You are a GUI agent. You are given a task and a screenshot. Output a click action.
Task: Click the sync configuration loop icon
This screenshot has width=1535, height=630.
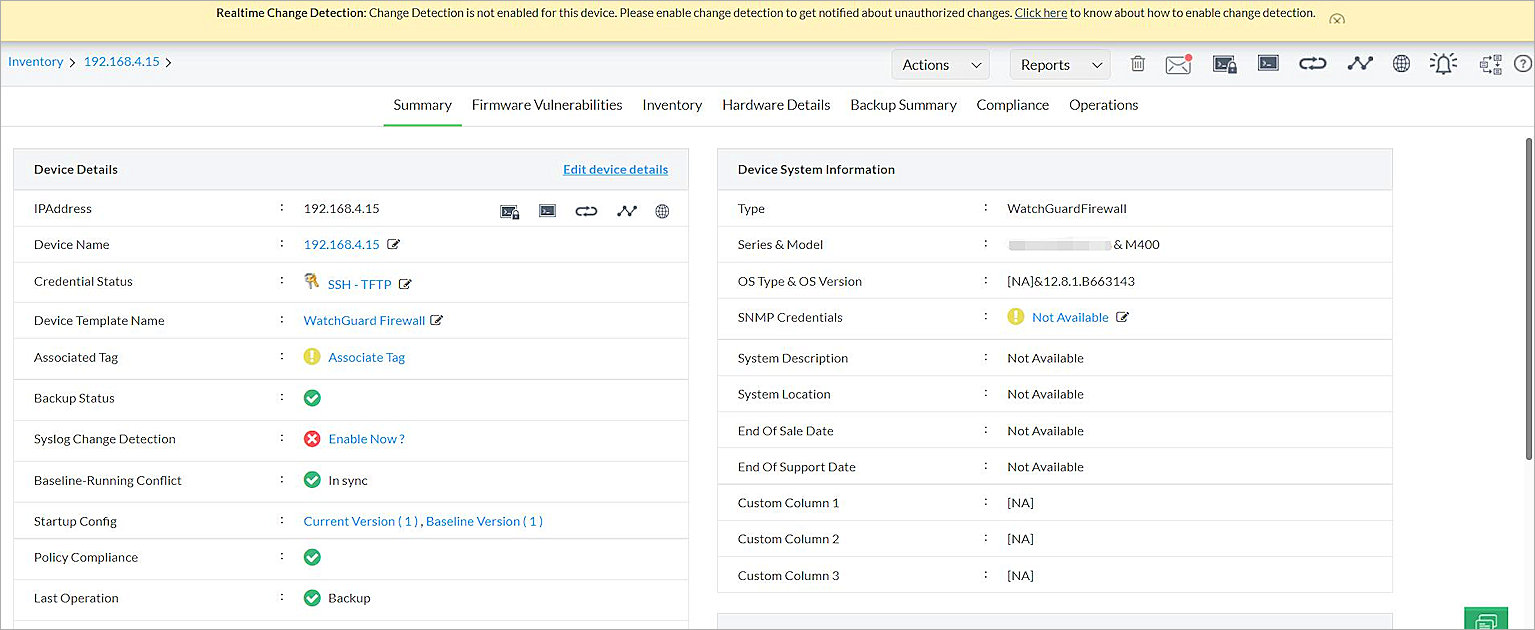pos(1312,63)
